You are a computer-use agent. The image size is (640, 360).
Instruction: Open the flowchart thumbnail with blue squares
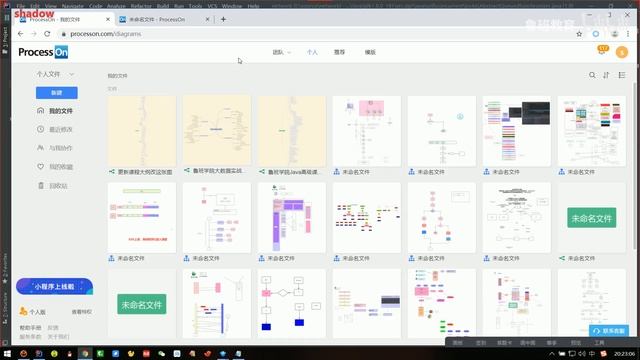pos(292,303)
